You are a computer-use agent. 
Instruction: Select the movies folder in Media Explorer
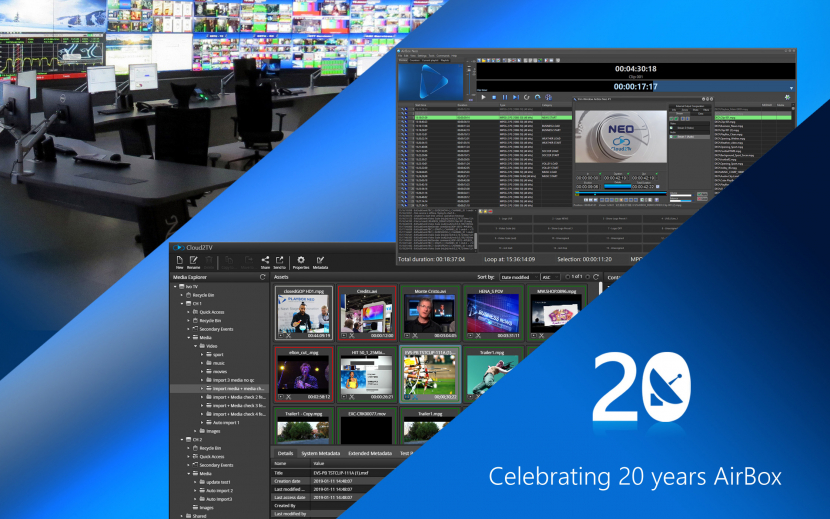tap(220, 371)
